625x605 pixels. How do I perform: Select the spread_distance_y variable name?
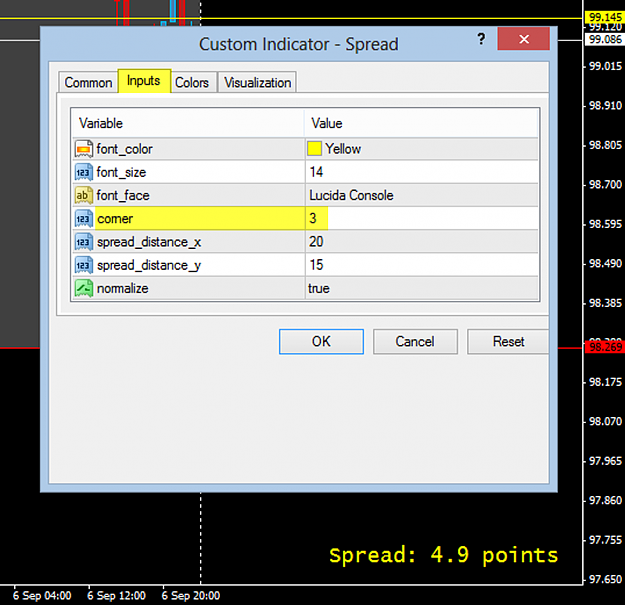click(149, 265)
